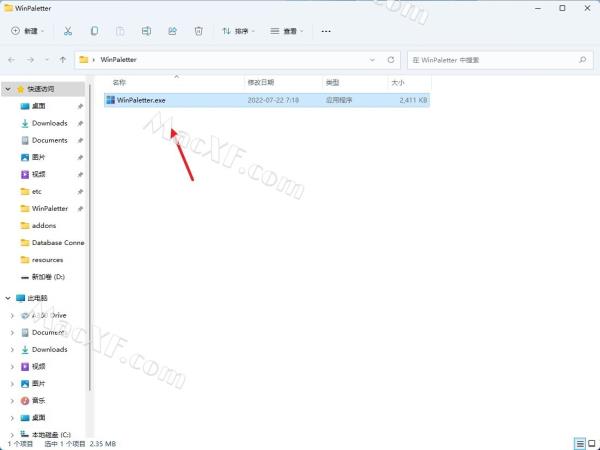Click the Date modified column header

(x=261, y=82)
